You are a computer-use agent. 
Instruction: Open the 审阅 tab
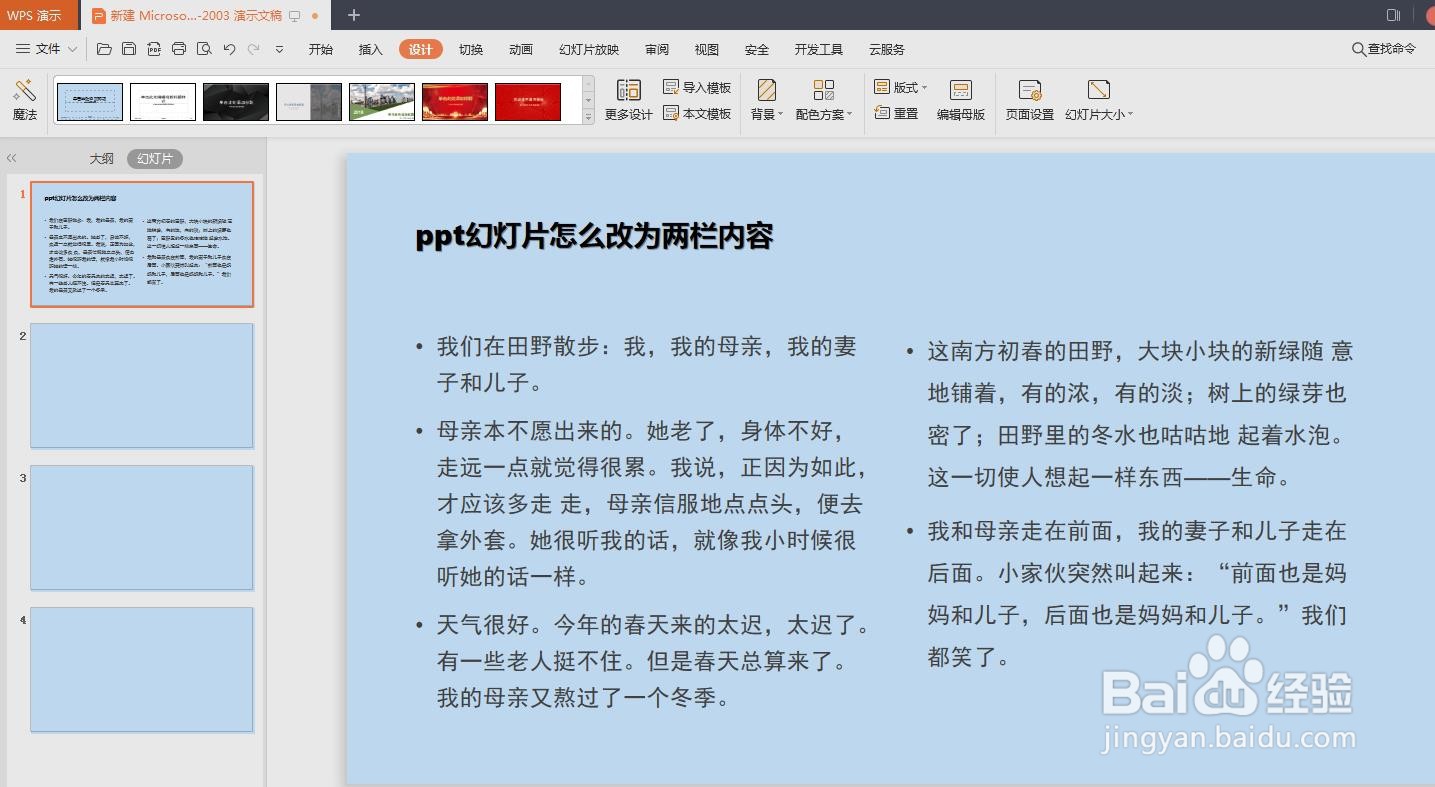(657, 49)
